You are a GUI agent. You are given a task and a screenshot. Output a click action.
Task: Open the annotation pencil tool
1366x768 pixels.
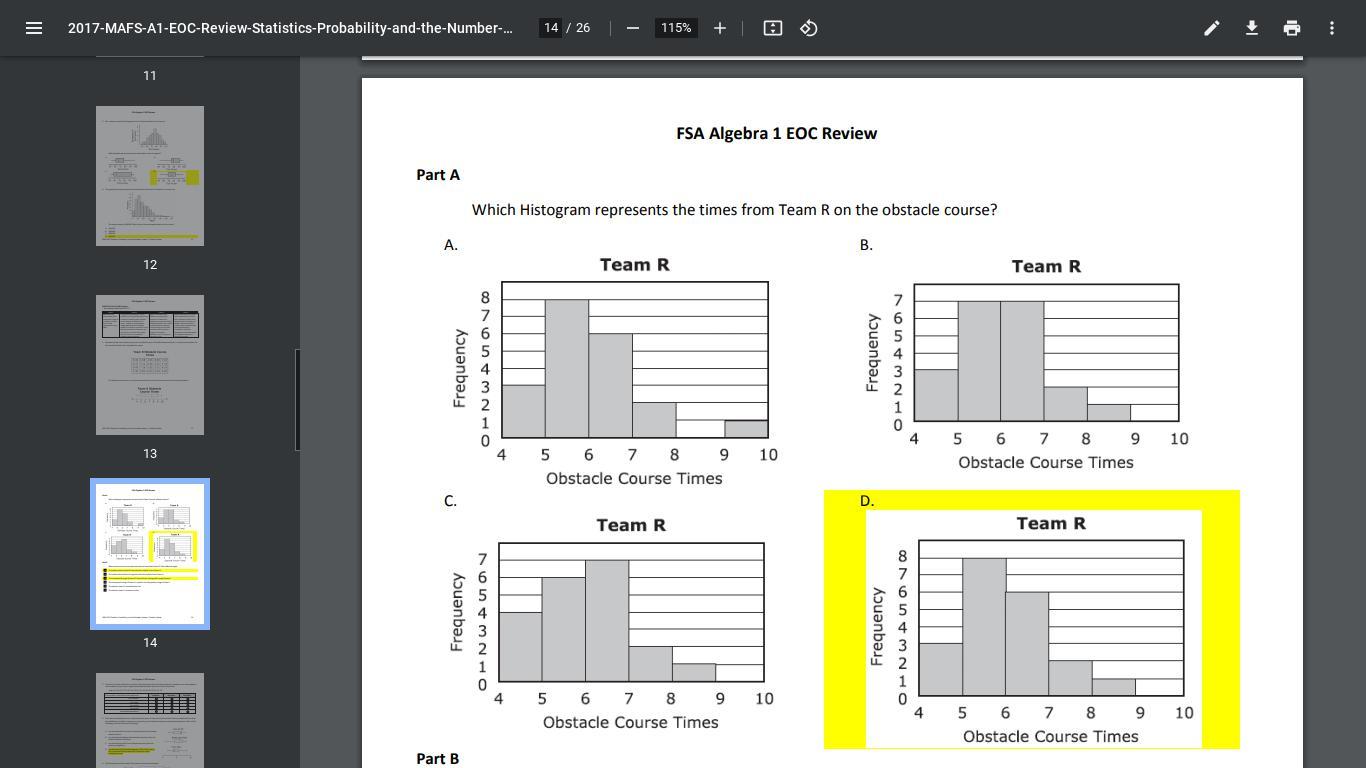[1211, 28]
